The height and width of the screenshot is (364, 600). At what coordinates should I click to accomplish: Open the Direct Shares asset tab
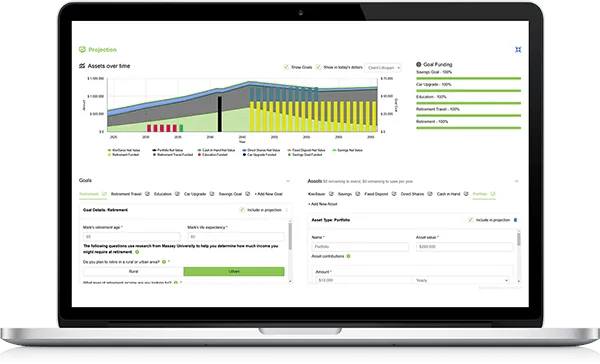[x=412, y=194]
